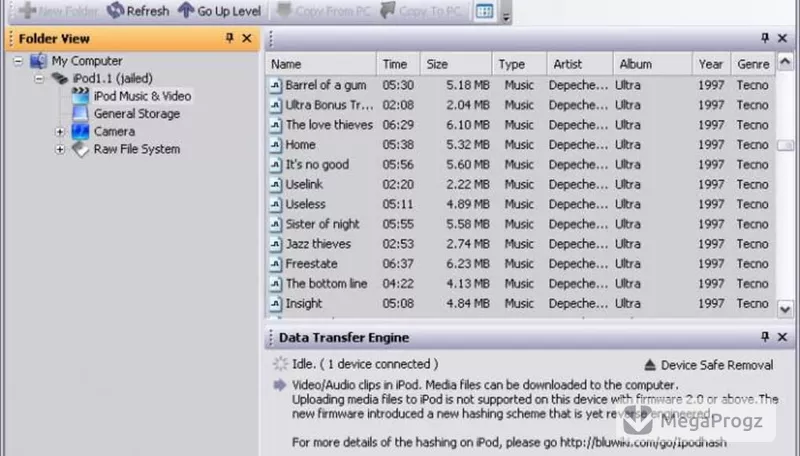
Task: Sort by the Year column header
Action: tap(711, 64)
